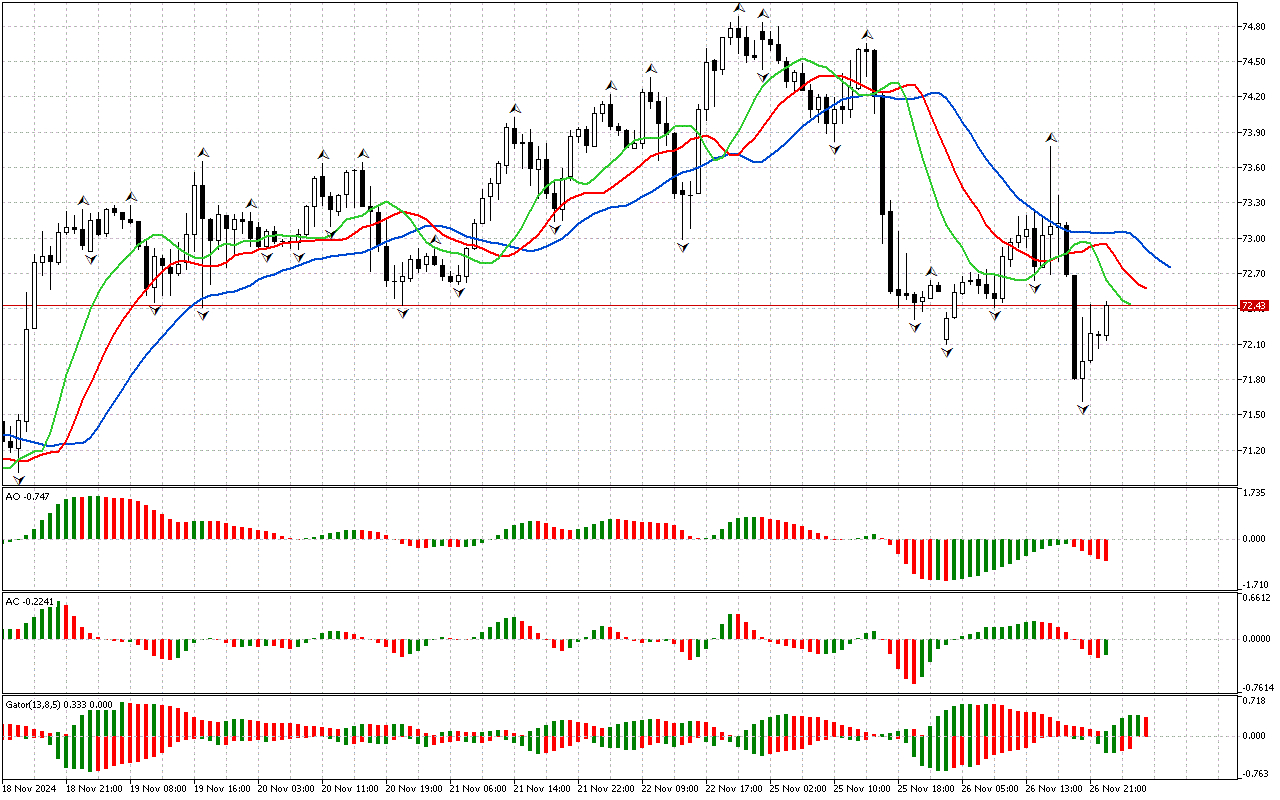Screen dimensions: 1280x800
Task: Click the "Gator(13,8,5)" indicator label
Action: tap(33, 705)
